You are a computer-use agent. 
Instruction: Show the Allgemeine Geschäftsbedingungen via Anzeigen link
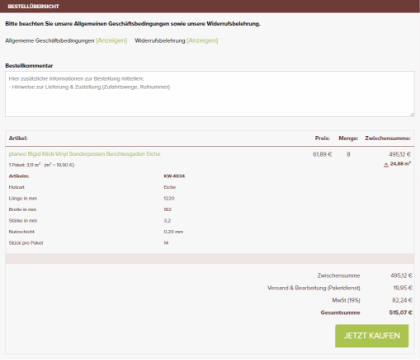pos(111,41)
